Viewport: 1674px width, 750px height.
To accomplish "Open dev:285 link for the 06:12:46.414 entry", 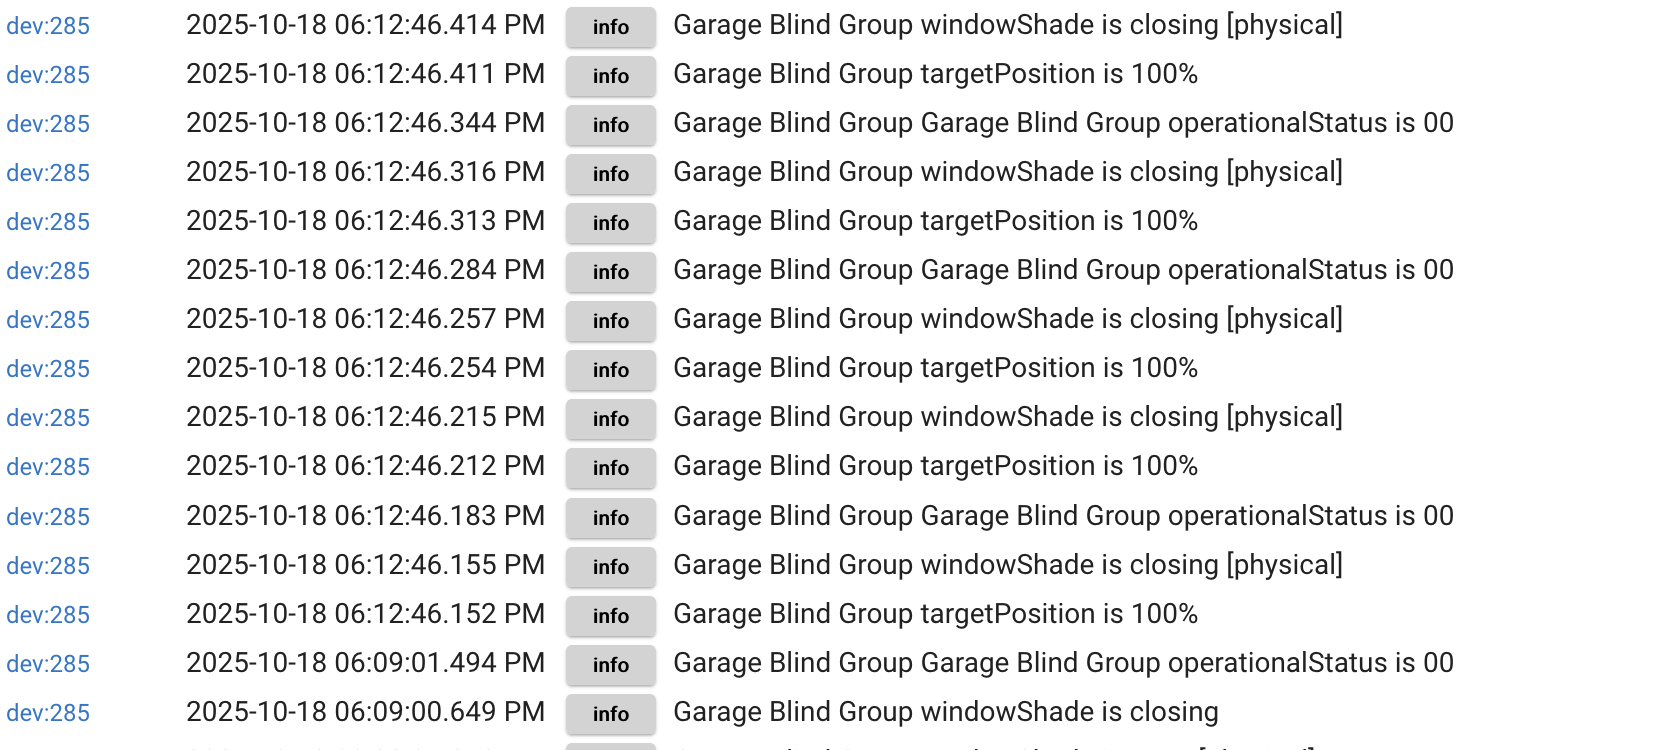I will pos(48,26).
